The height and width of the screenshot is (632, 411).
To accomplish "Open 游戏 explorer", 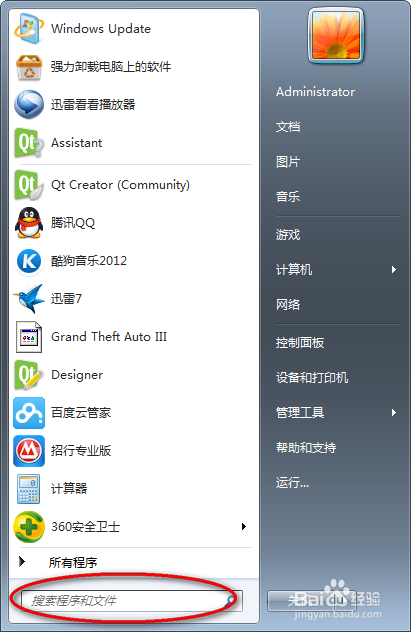I will point(288,234).
